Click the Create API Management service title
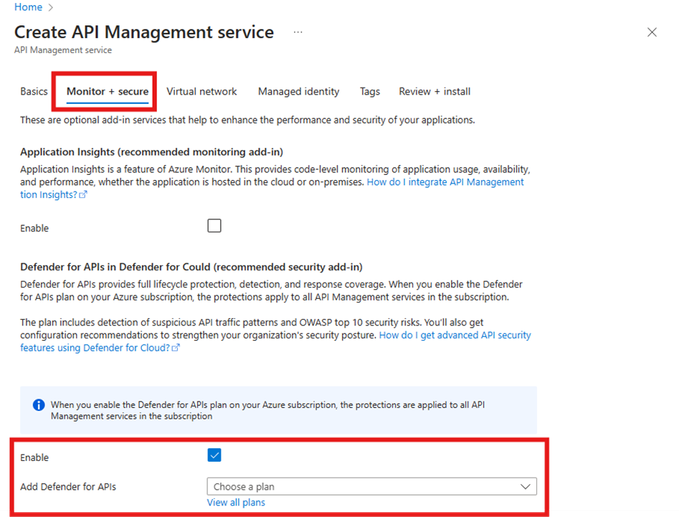The height and width of the screenshot is (517, 679). [144, 32]
